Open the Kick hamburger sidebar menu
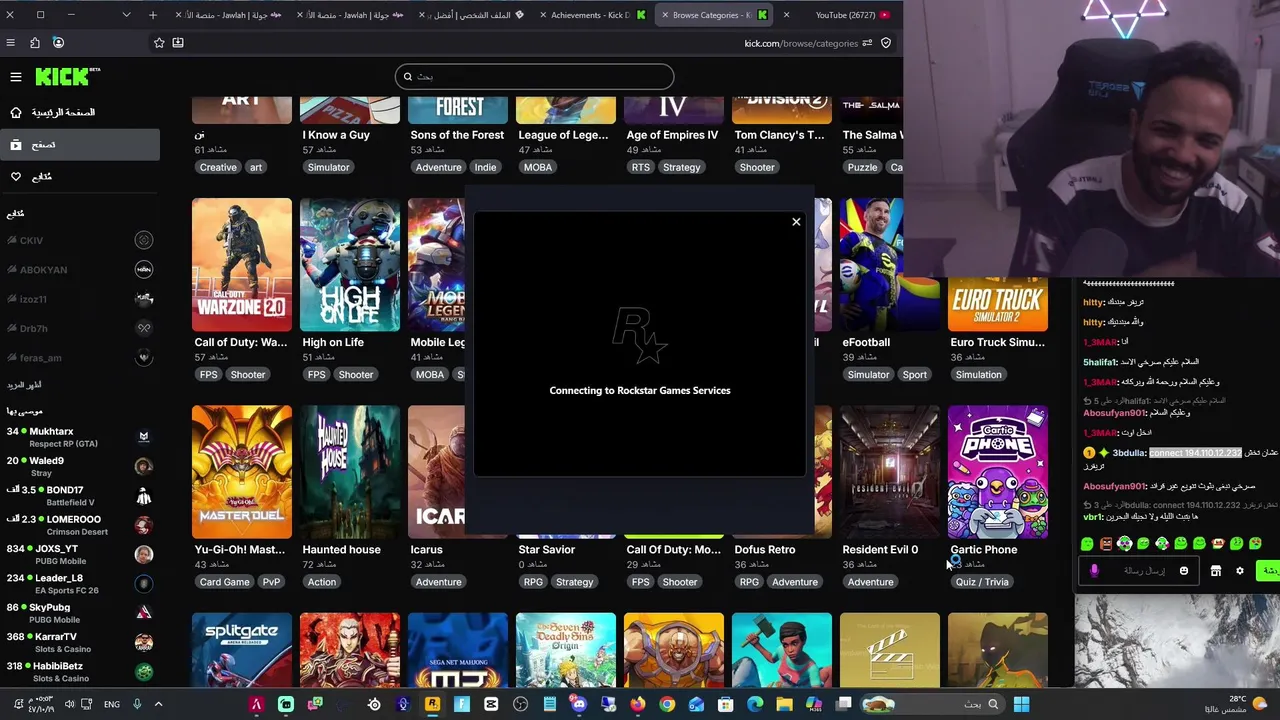This screenshot has width=1280, height=720. (x=16, y=77)
